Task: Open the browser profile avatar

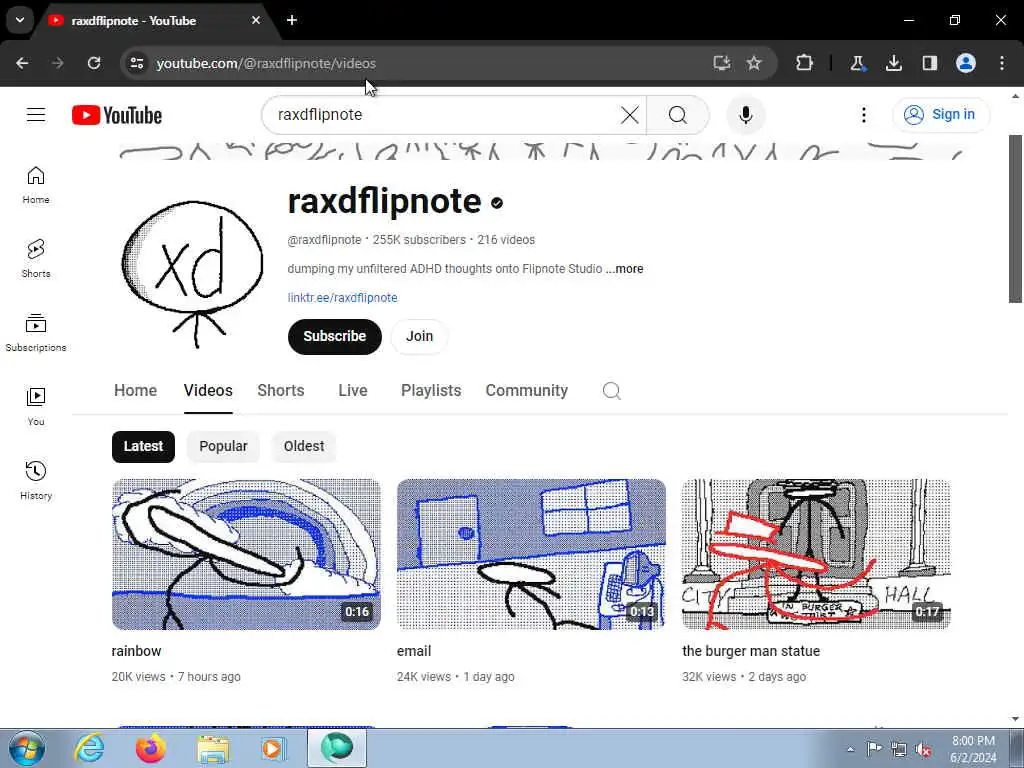Action: click(966, 63)
